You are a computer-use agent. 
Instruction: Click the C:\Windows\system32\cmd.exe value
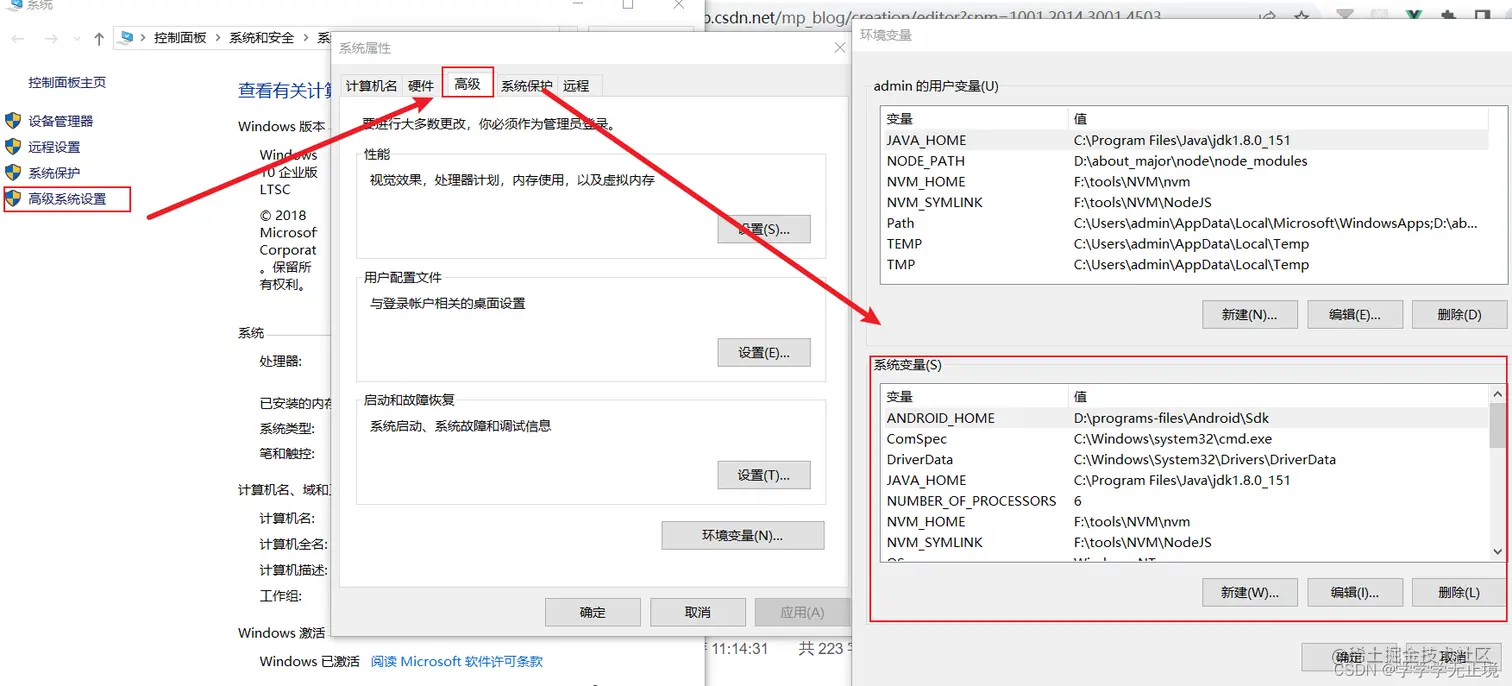(x=1173, y=439)
